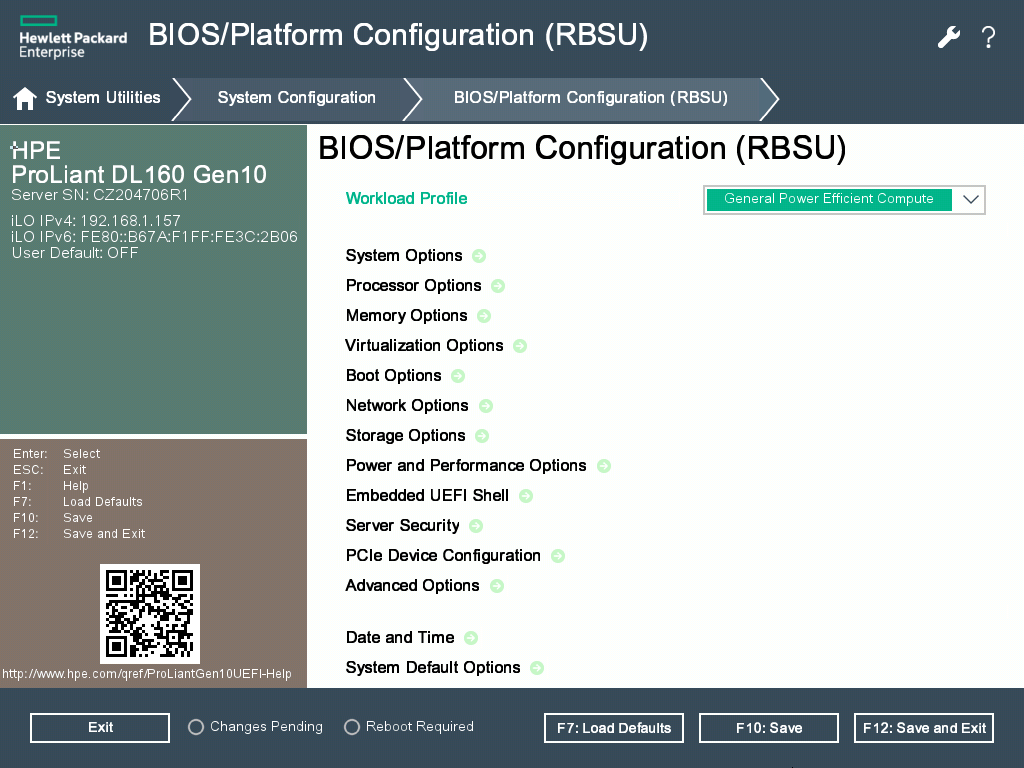
Task: Click the F12: Save and Exit button
Action: 926,728
